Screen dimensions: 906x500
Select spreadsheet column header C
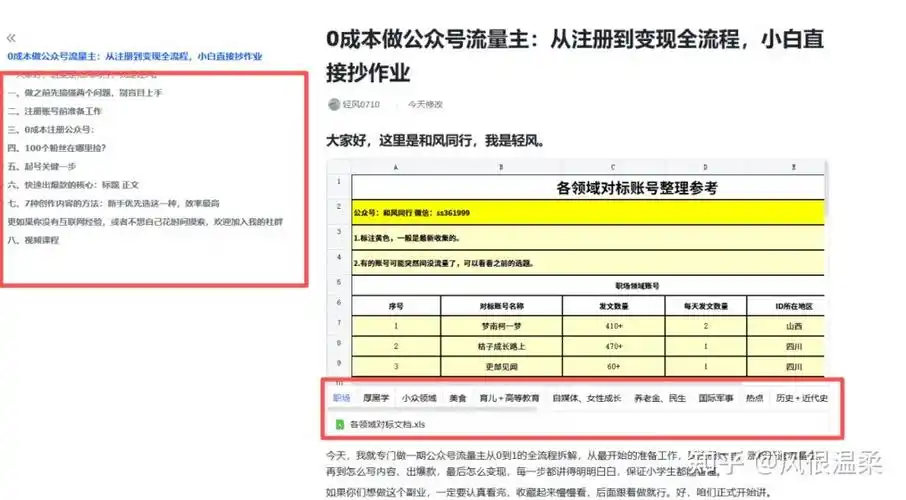(x=614, y=167)
